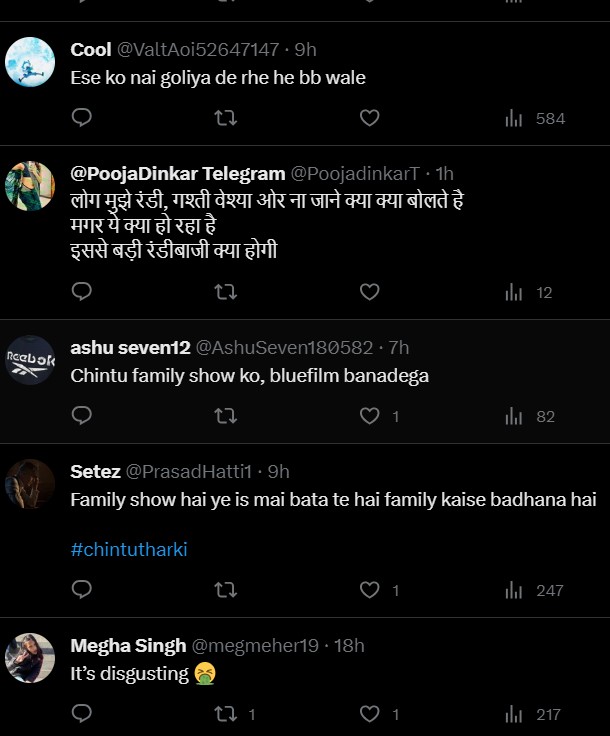
Task: Click Cool's profile avatar
Action: click(30, 61)
